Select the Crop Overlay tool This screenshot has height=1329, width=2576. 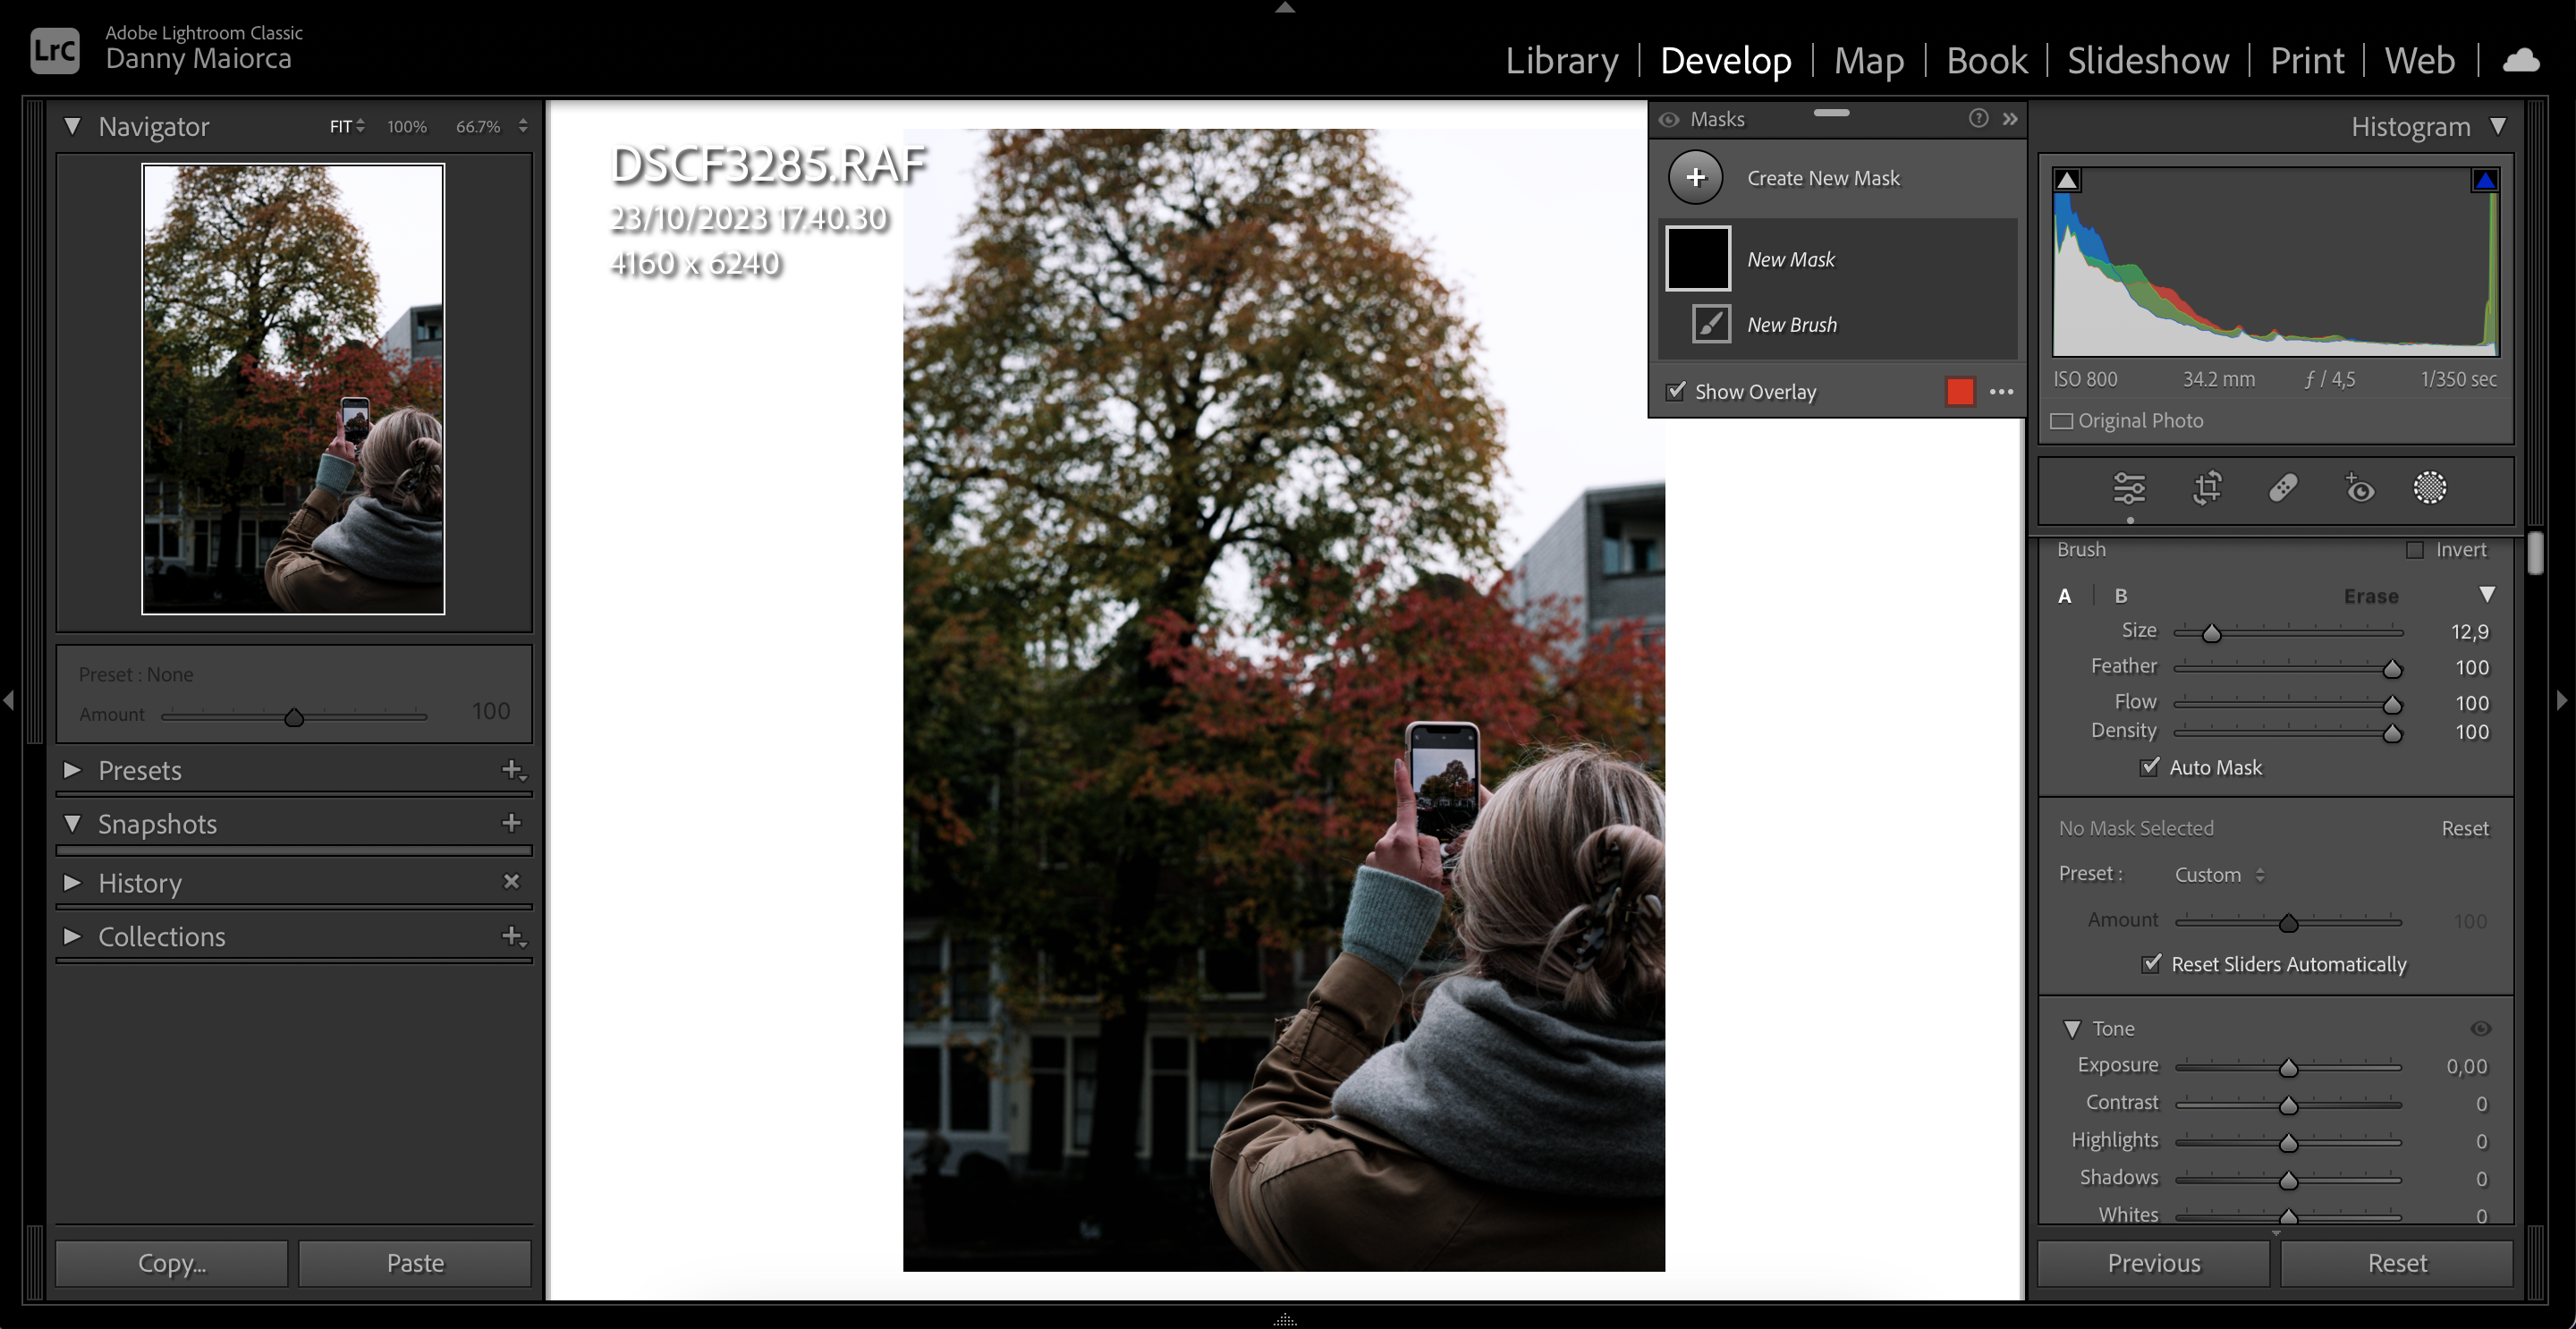pyautogui.click(x=2207, y=490)
